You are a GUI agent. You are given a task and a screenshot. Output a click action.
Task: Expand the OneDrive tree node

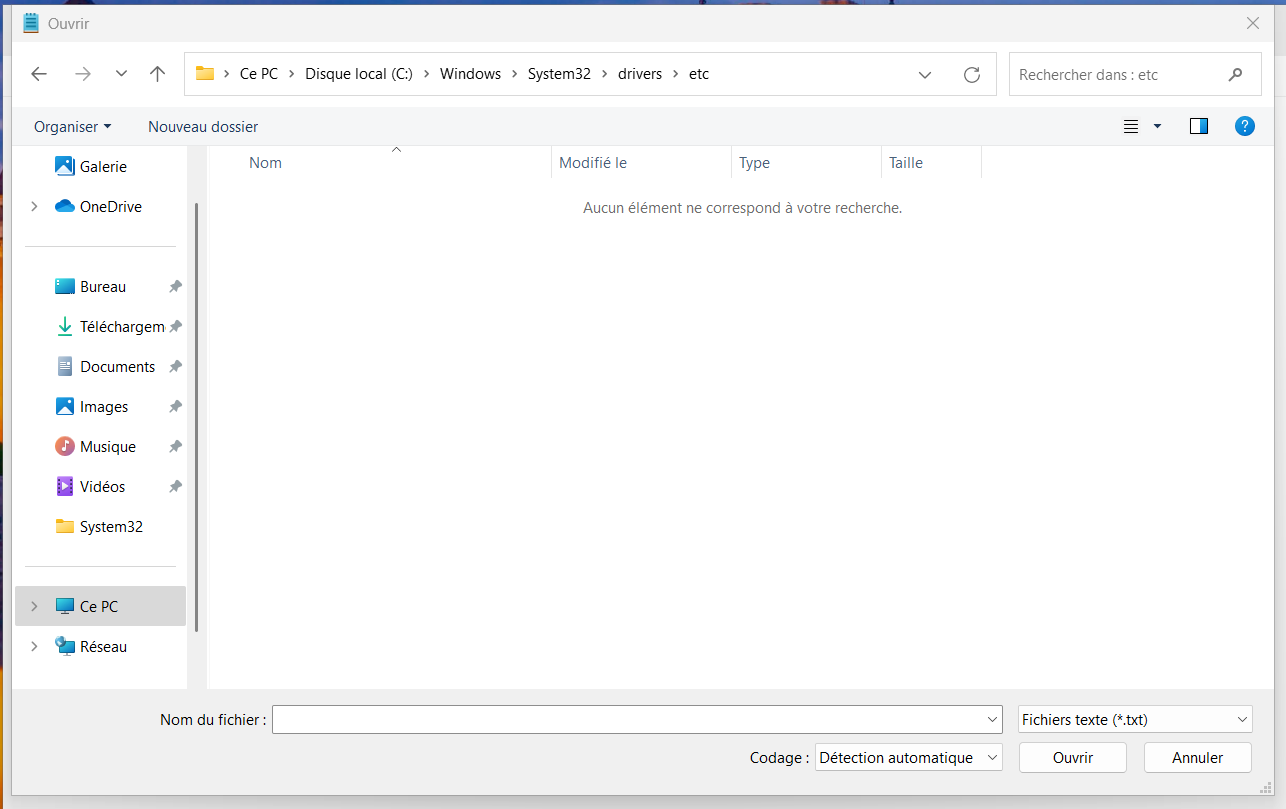(34, 207)
